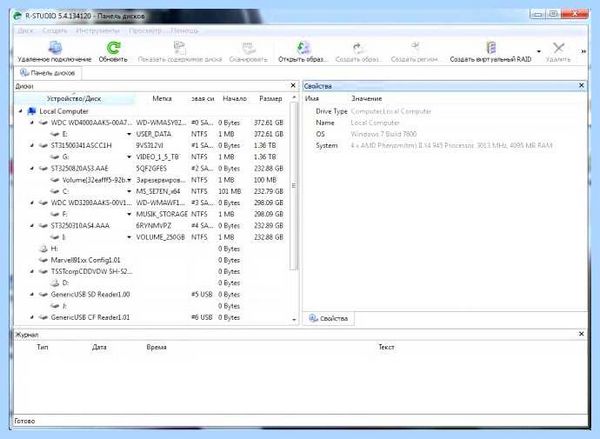Open dropdown arrow on E: row
The width and height of the screenshot is (600, 439).
click(129, 134)
